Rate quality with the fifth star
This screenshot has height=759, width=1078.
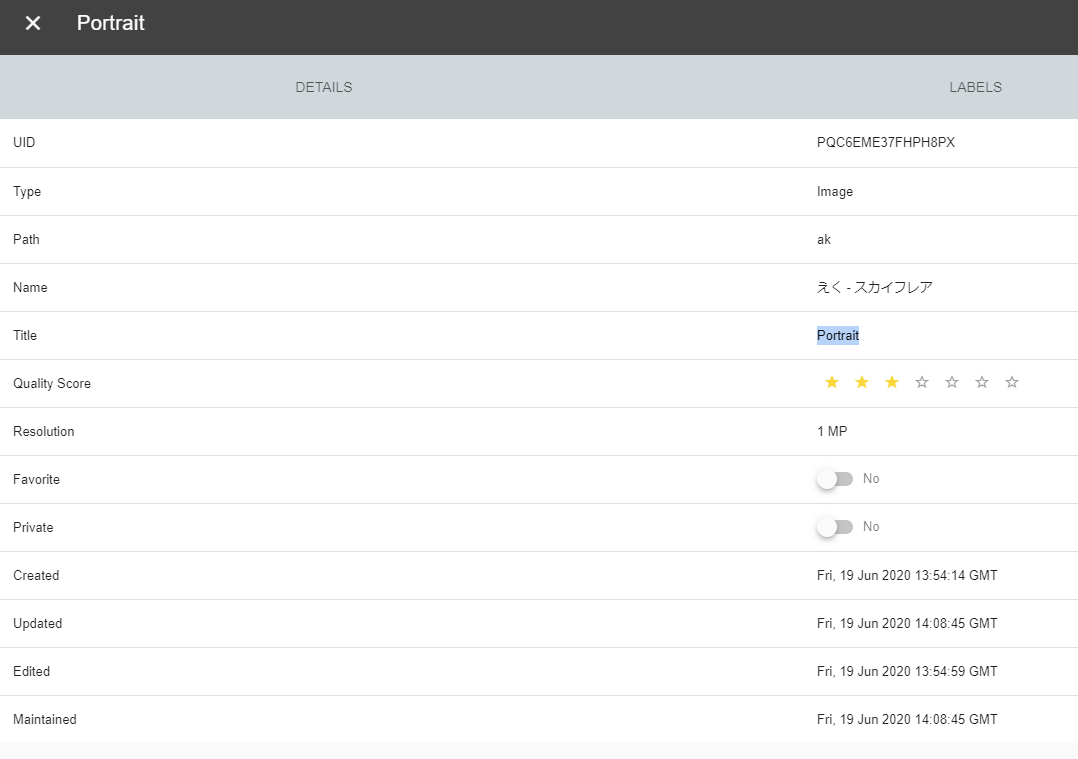pos(952,382)
